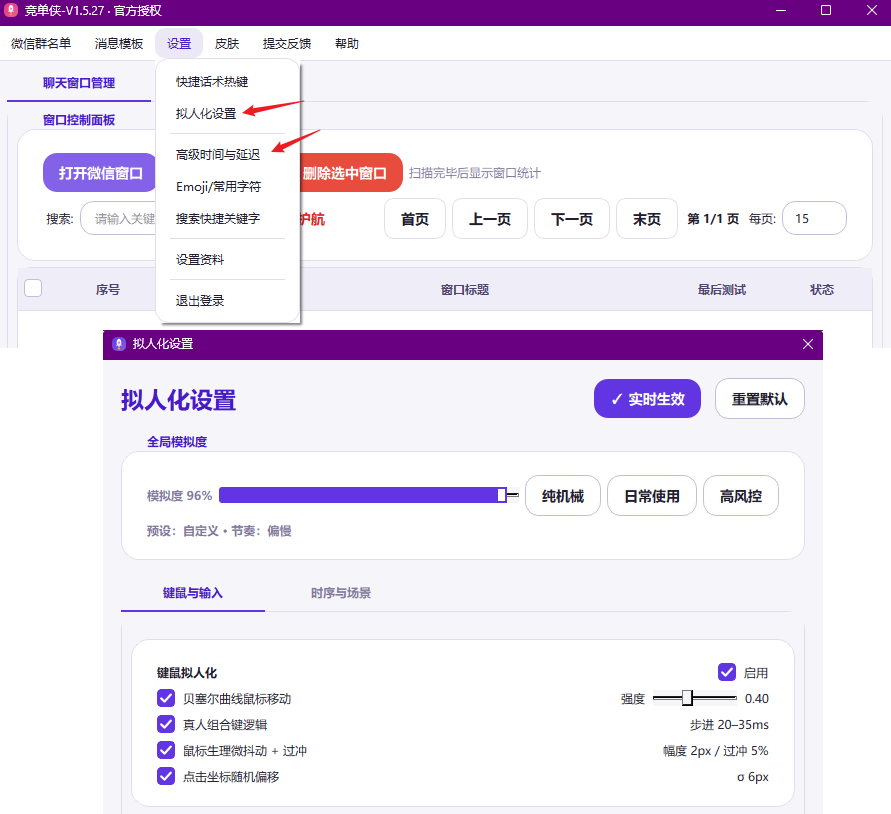Toggle the 启用 checkbox for 键鼠拟人化
This screenshot has width=891, height=814.
727,672
